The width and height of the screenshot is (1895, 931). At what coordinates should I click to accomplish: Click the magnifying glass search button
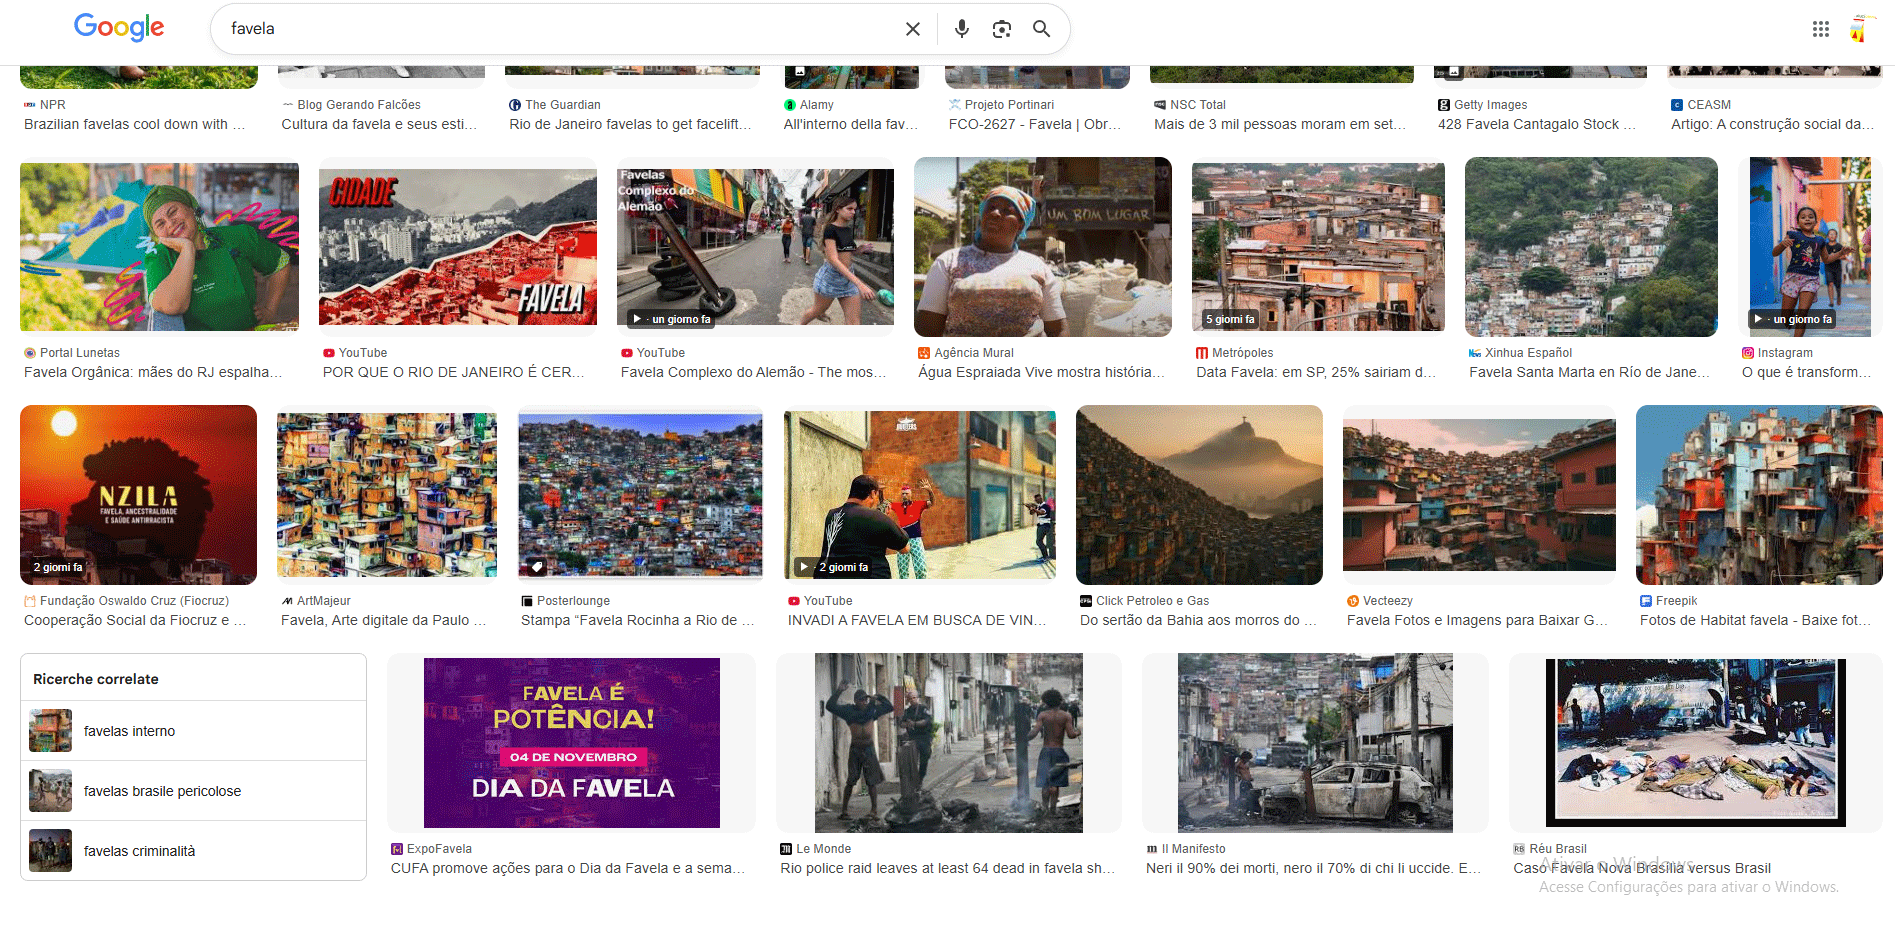1041,29
